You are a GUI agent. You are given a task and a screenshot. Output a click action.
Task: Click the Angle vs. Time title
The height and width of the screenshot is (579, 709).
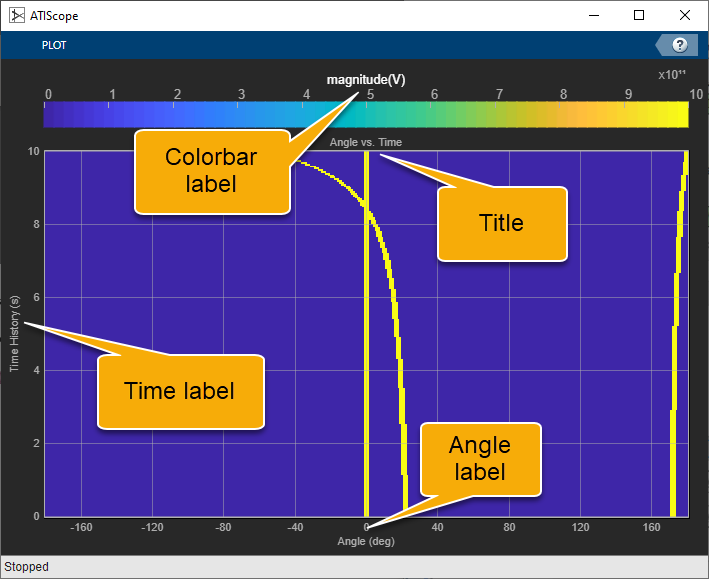tap(366, 142)
